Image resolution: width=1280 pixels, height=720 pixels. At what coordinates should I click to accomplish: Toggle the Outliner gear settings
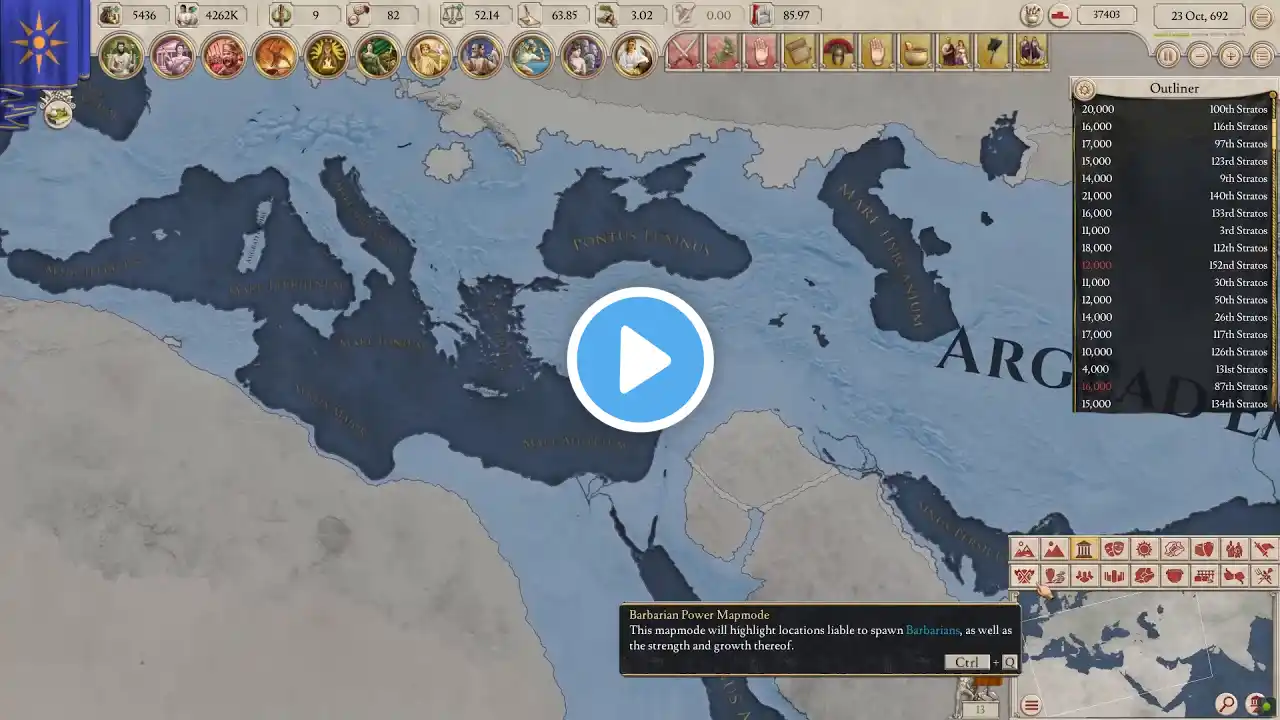click(1084, 89)
